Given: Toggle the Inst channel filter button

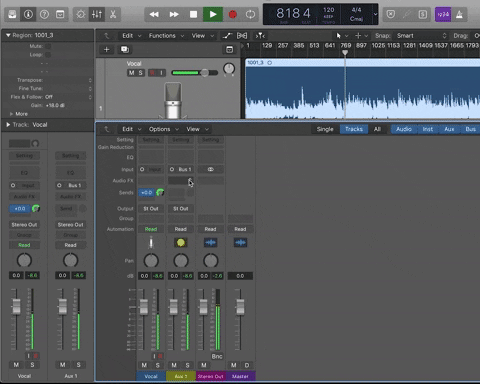Looking at the screenshot, I should tap(428, 129).
